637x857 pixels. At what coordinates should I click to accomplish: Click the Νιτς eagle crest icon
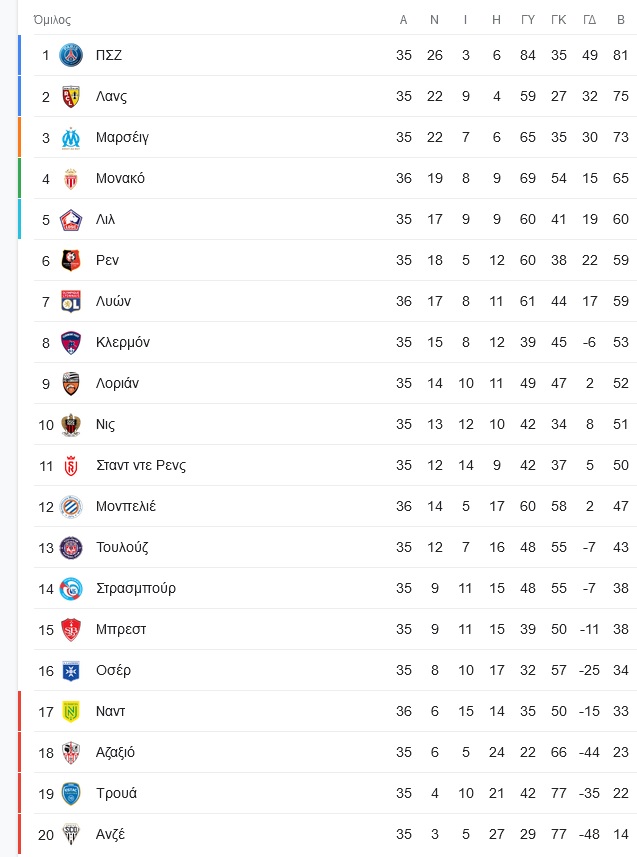click(71, 425)
